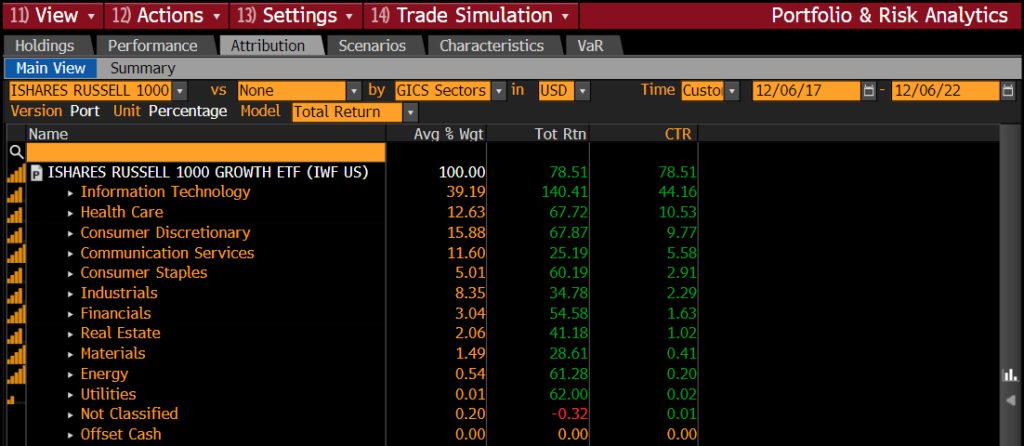Click the end date field 12/06/22
Screen dimensions: 1024x446
pyautogui.click(x=945, y=91)
